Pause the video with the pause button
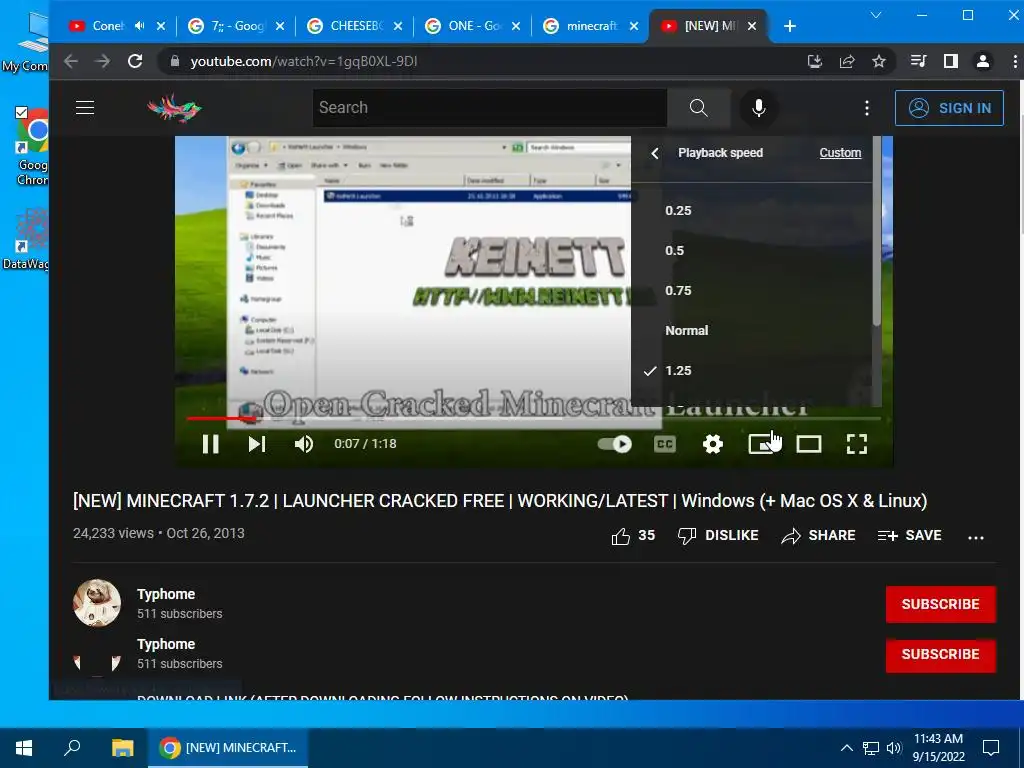 210,444
